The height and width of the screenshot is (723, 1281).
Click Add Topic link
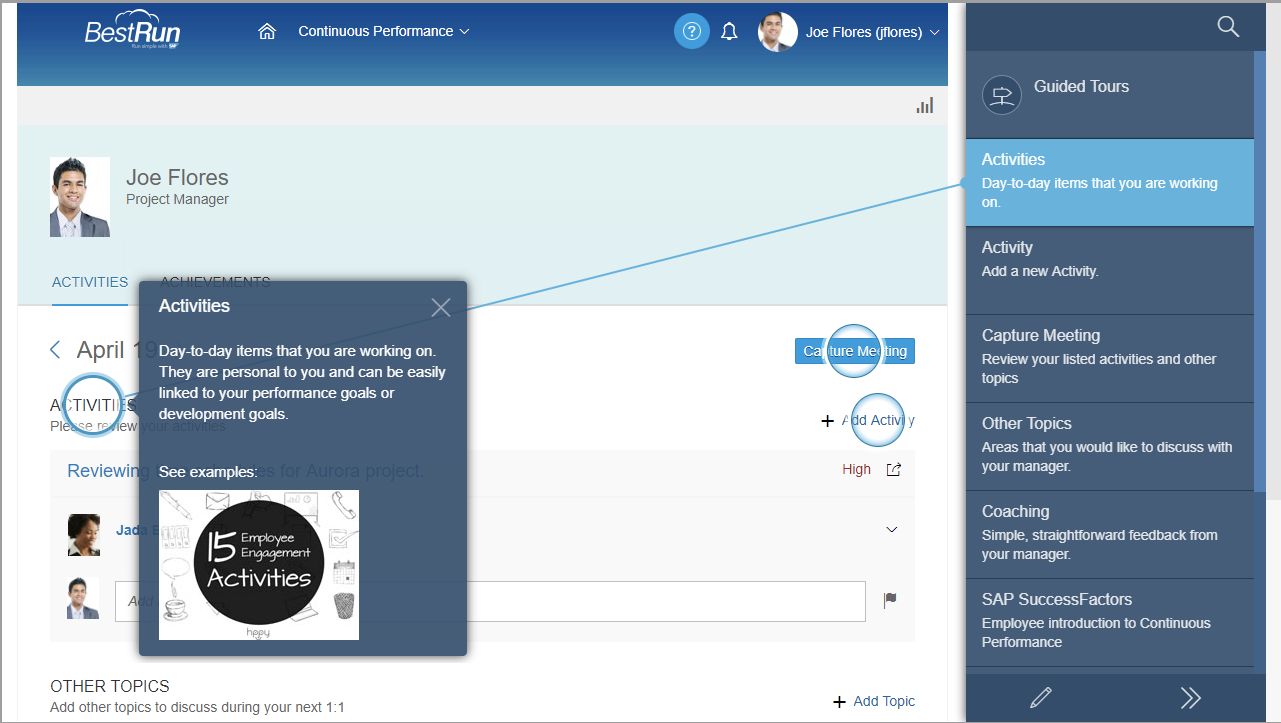tap(874, 701)
